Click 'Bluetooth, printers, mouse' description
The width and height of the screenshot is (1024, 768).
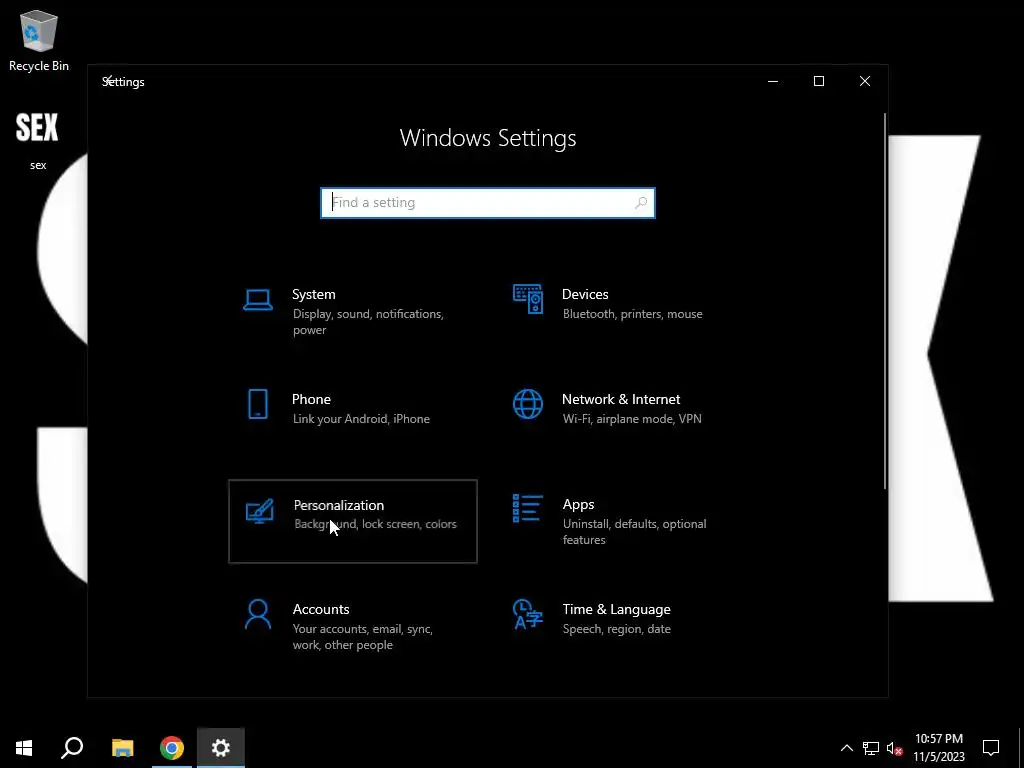633,314
